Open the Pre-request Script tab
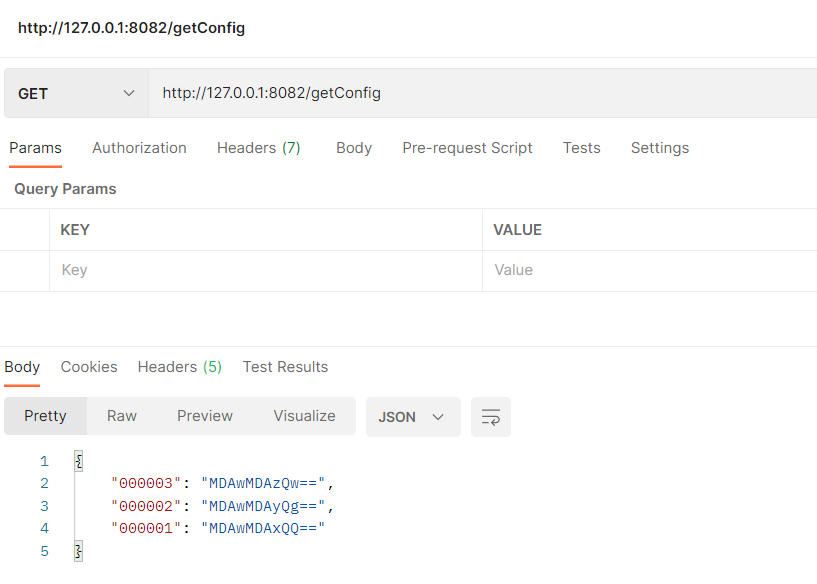Viewport: 817px width, 584px height. [x=467, y=148]
